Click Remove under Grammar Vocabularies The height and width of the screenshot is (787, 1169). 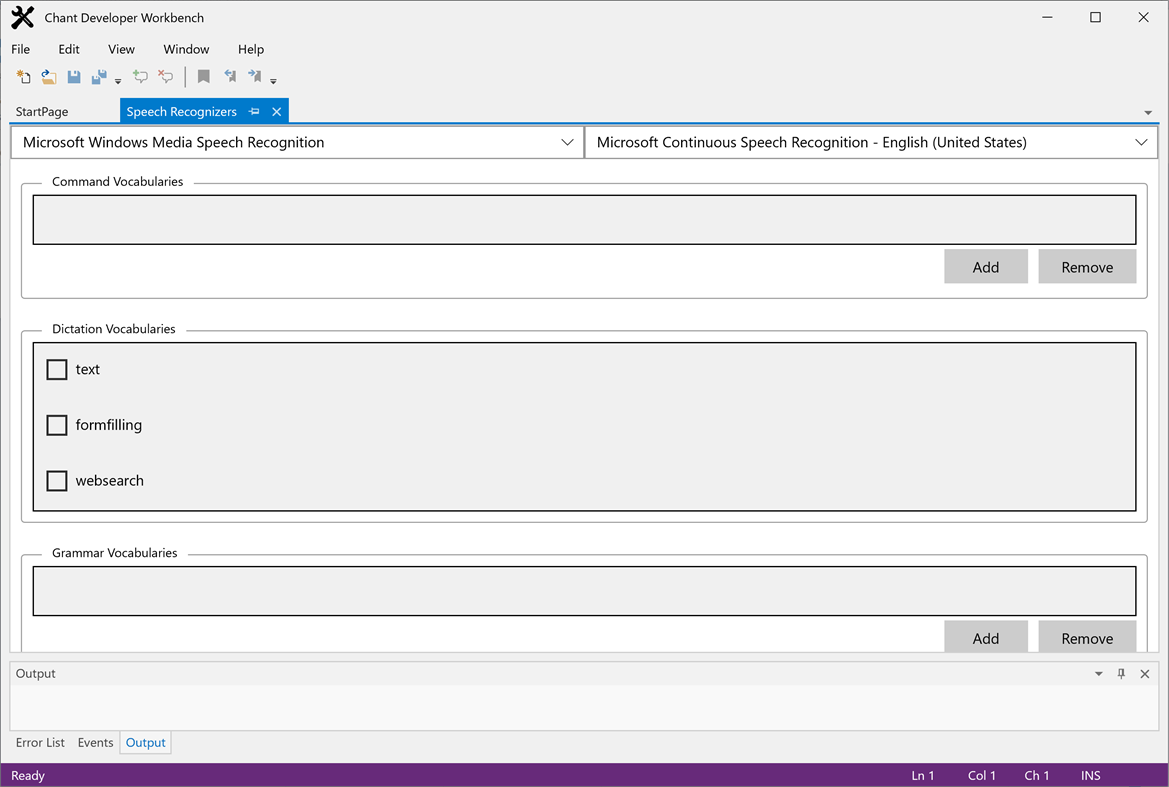1087,637
